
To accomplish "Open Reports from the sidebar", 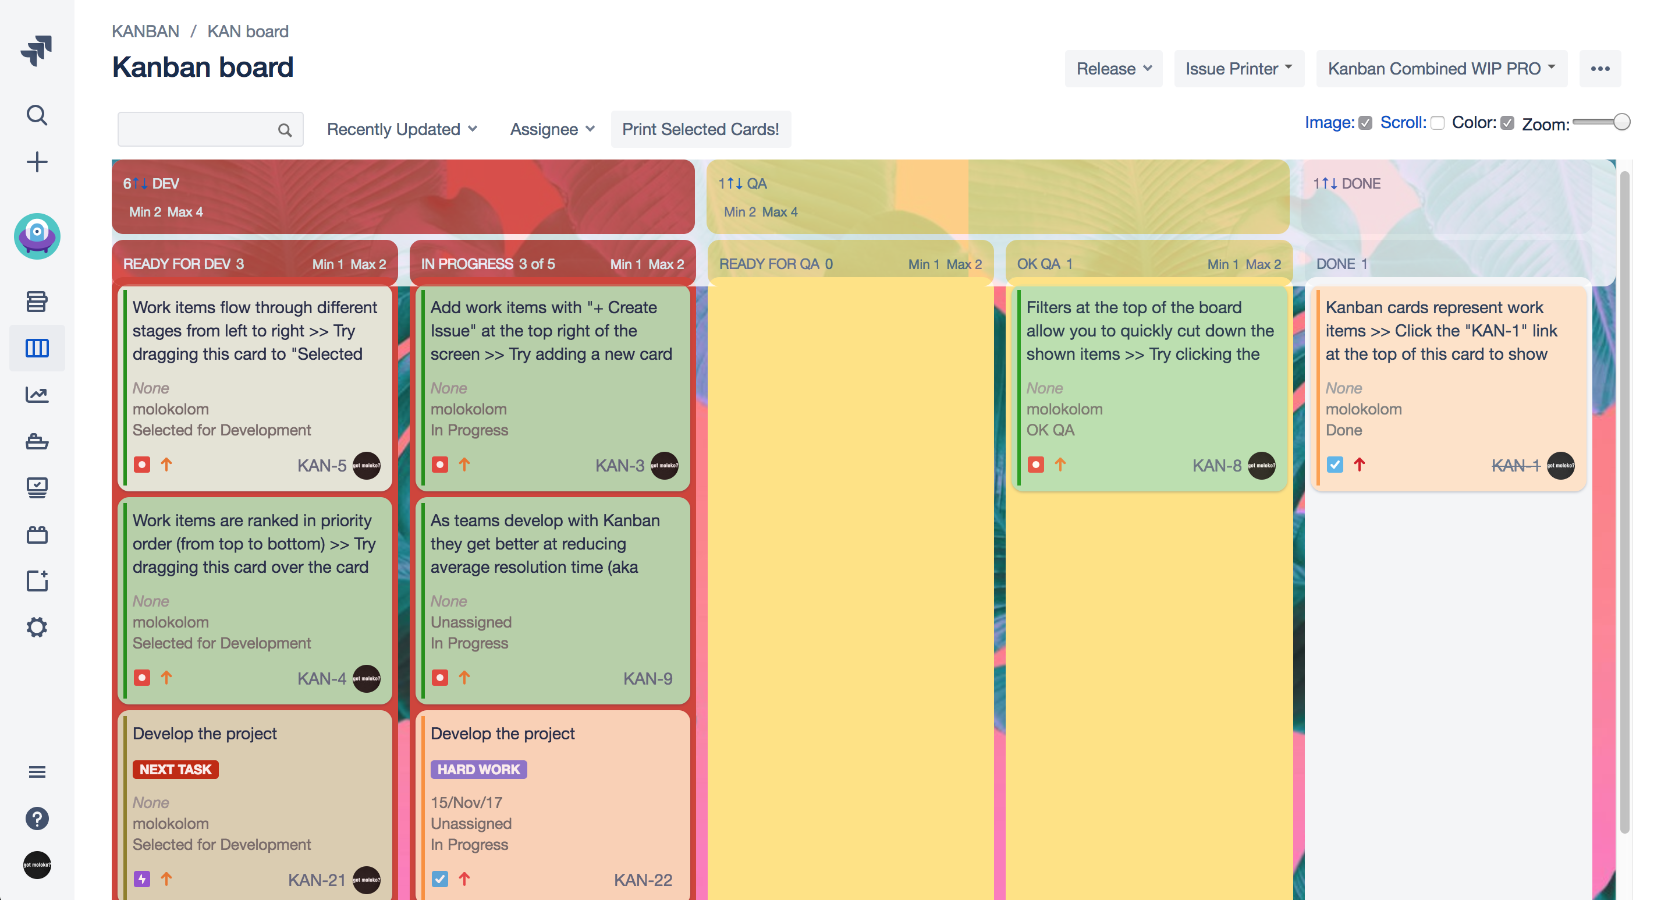I will point(37,394).
